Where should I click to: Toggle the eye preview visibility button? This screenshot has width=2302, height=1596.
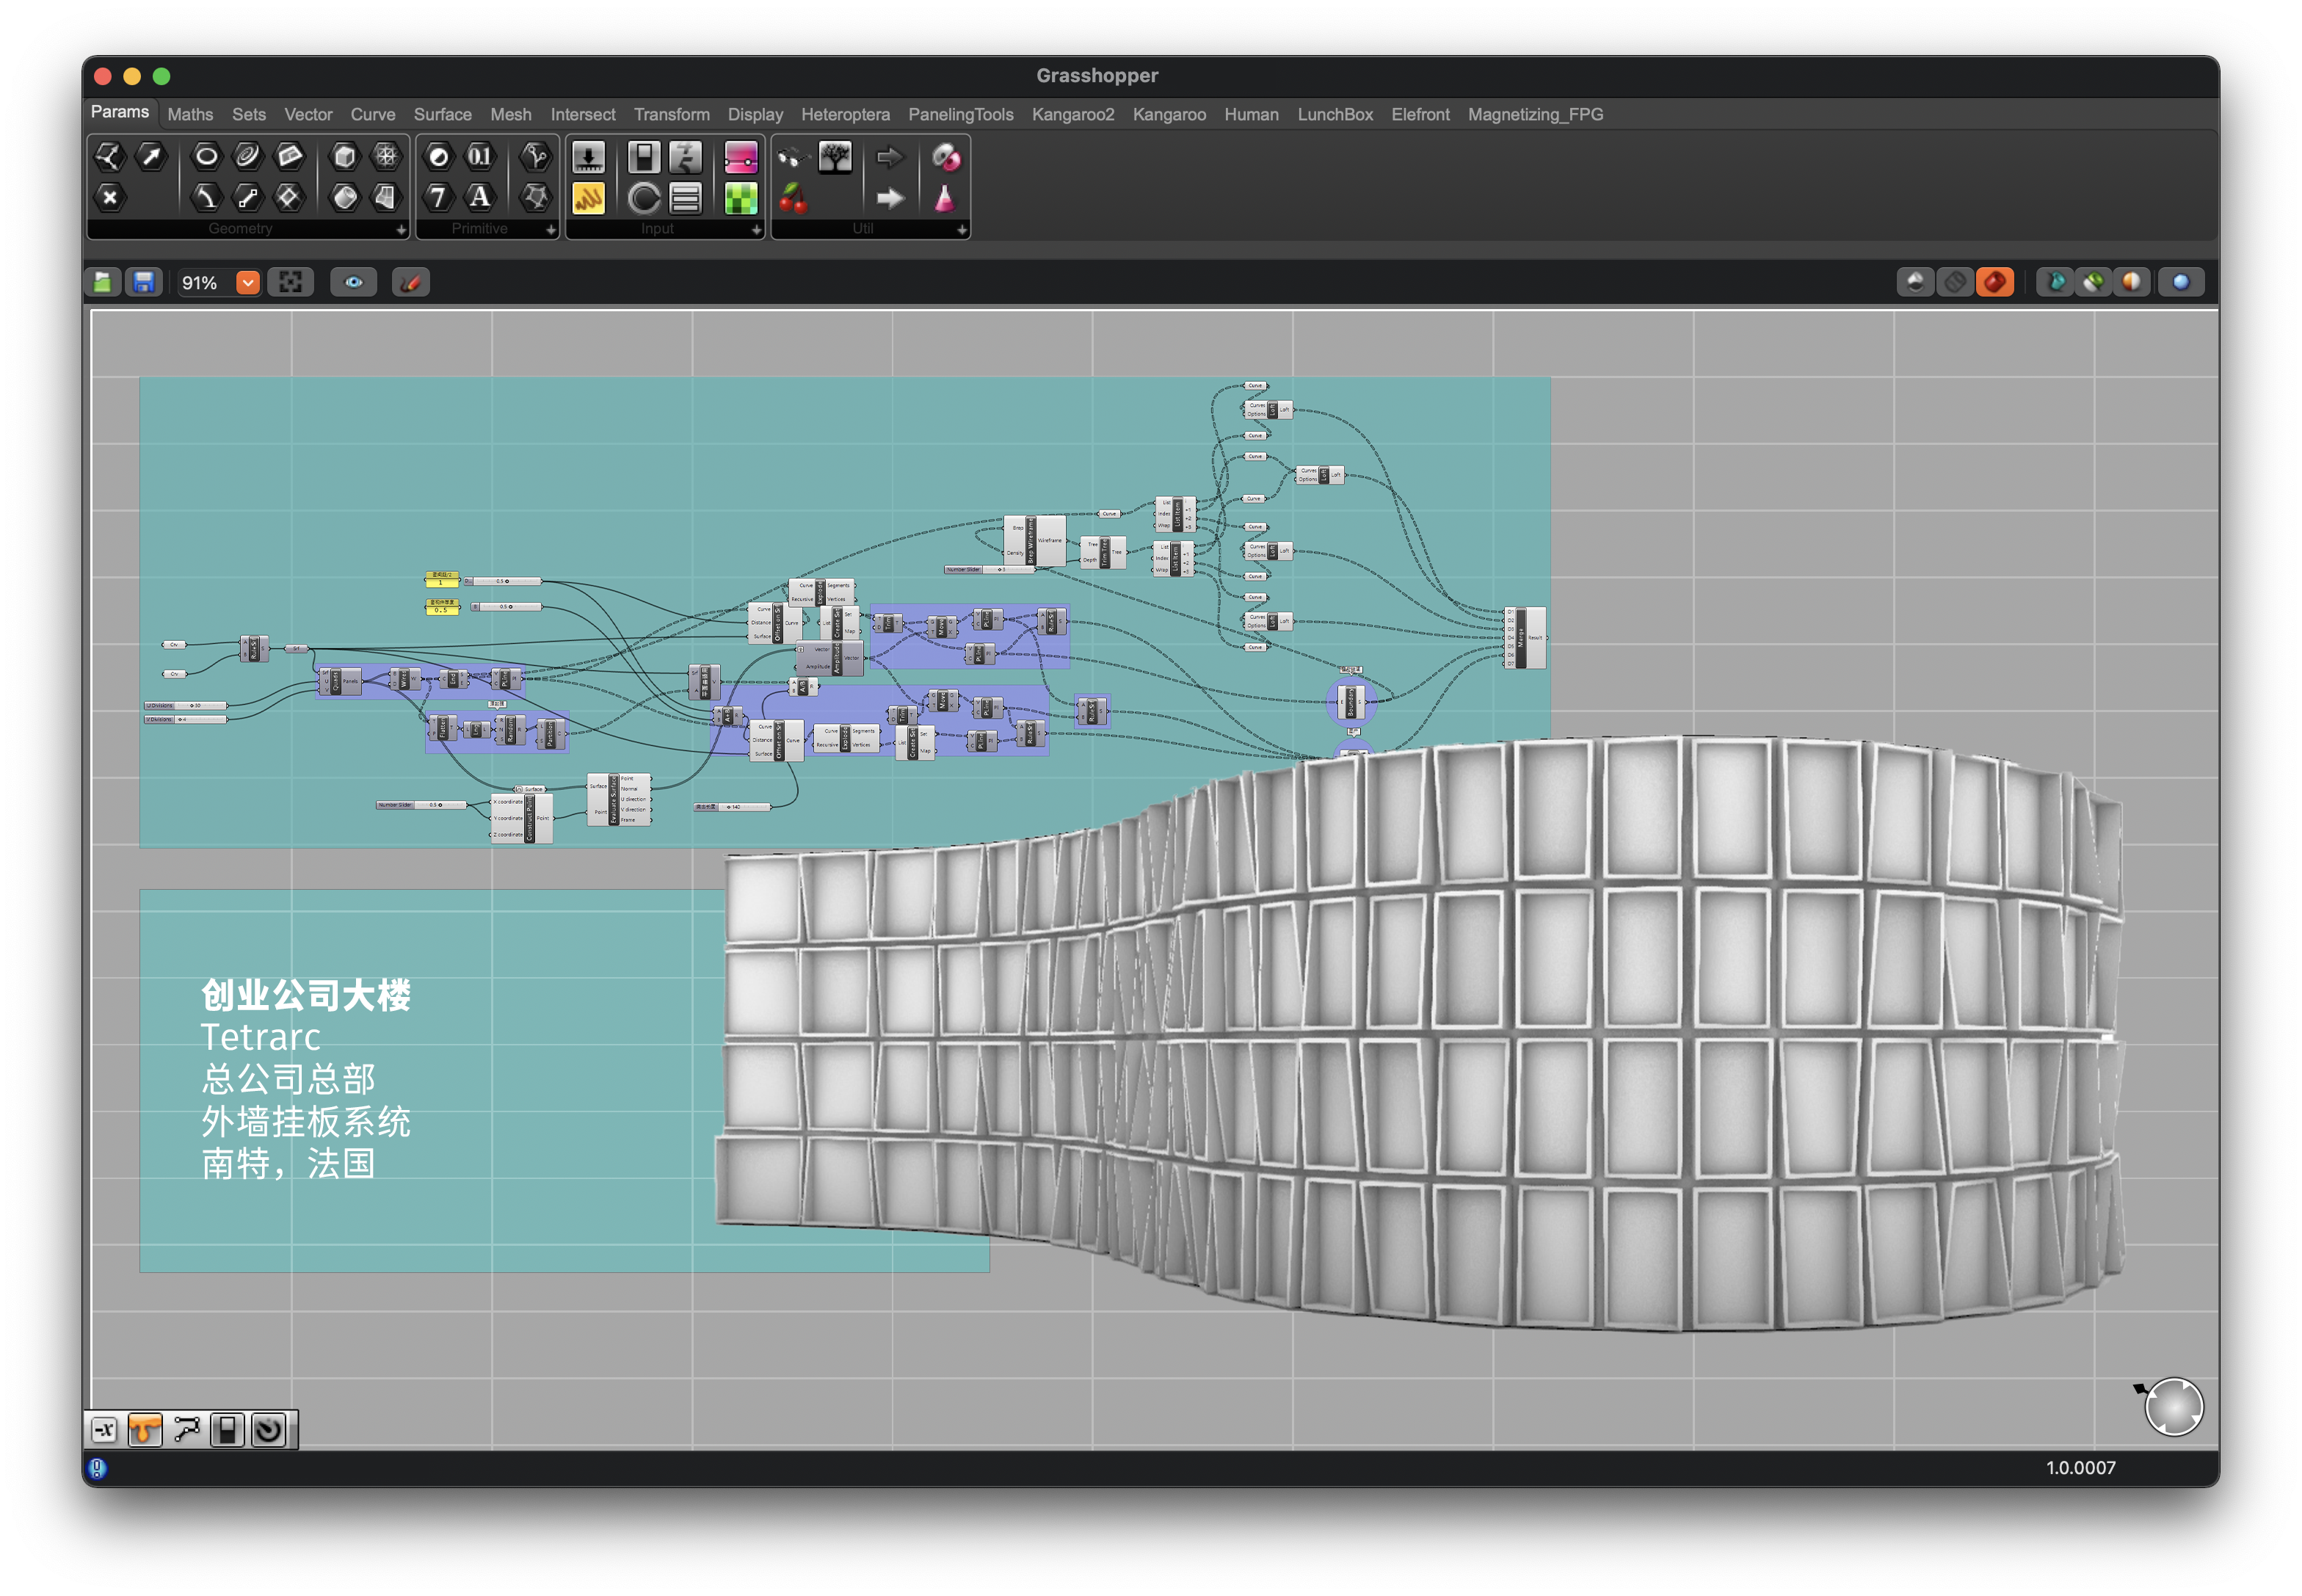pyautogui.click(x=354, y=282)
